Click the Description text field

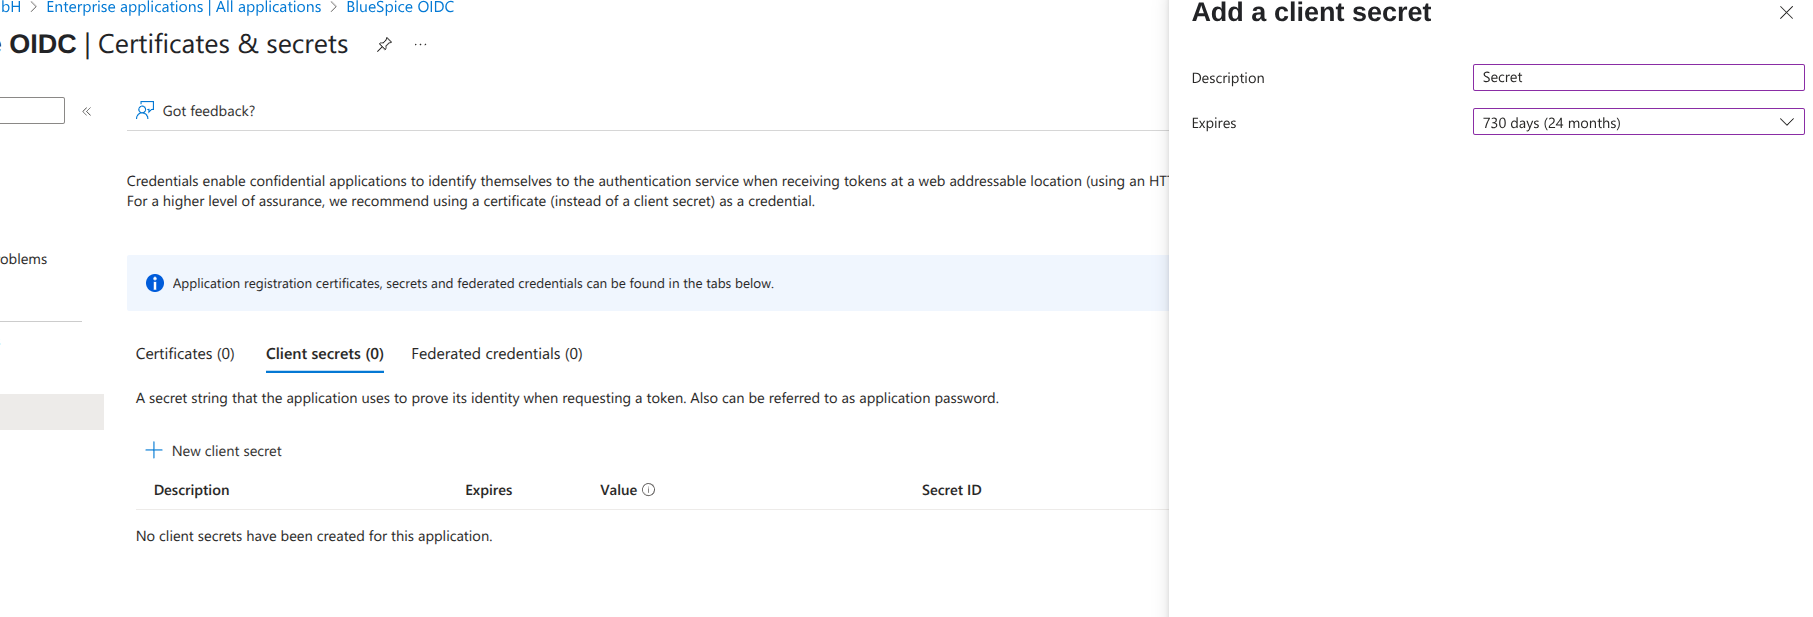(1638, 77)
